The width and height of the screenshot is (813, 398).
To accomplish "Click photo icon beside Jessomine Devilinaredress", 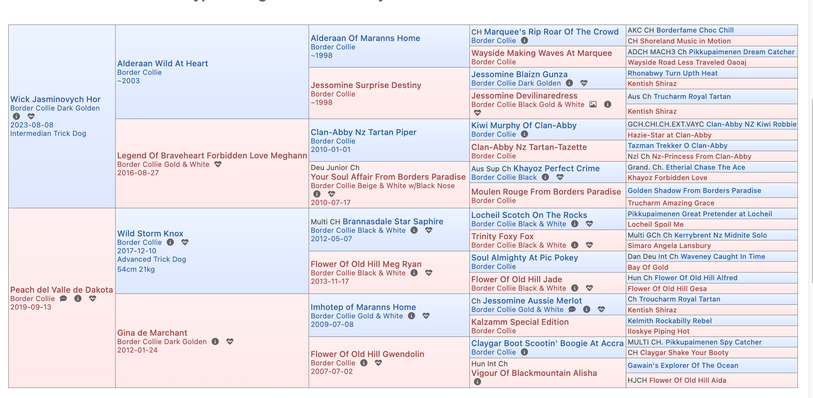I will tap(593, 104).
